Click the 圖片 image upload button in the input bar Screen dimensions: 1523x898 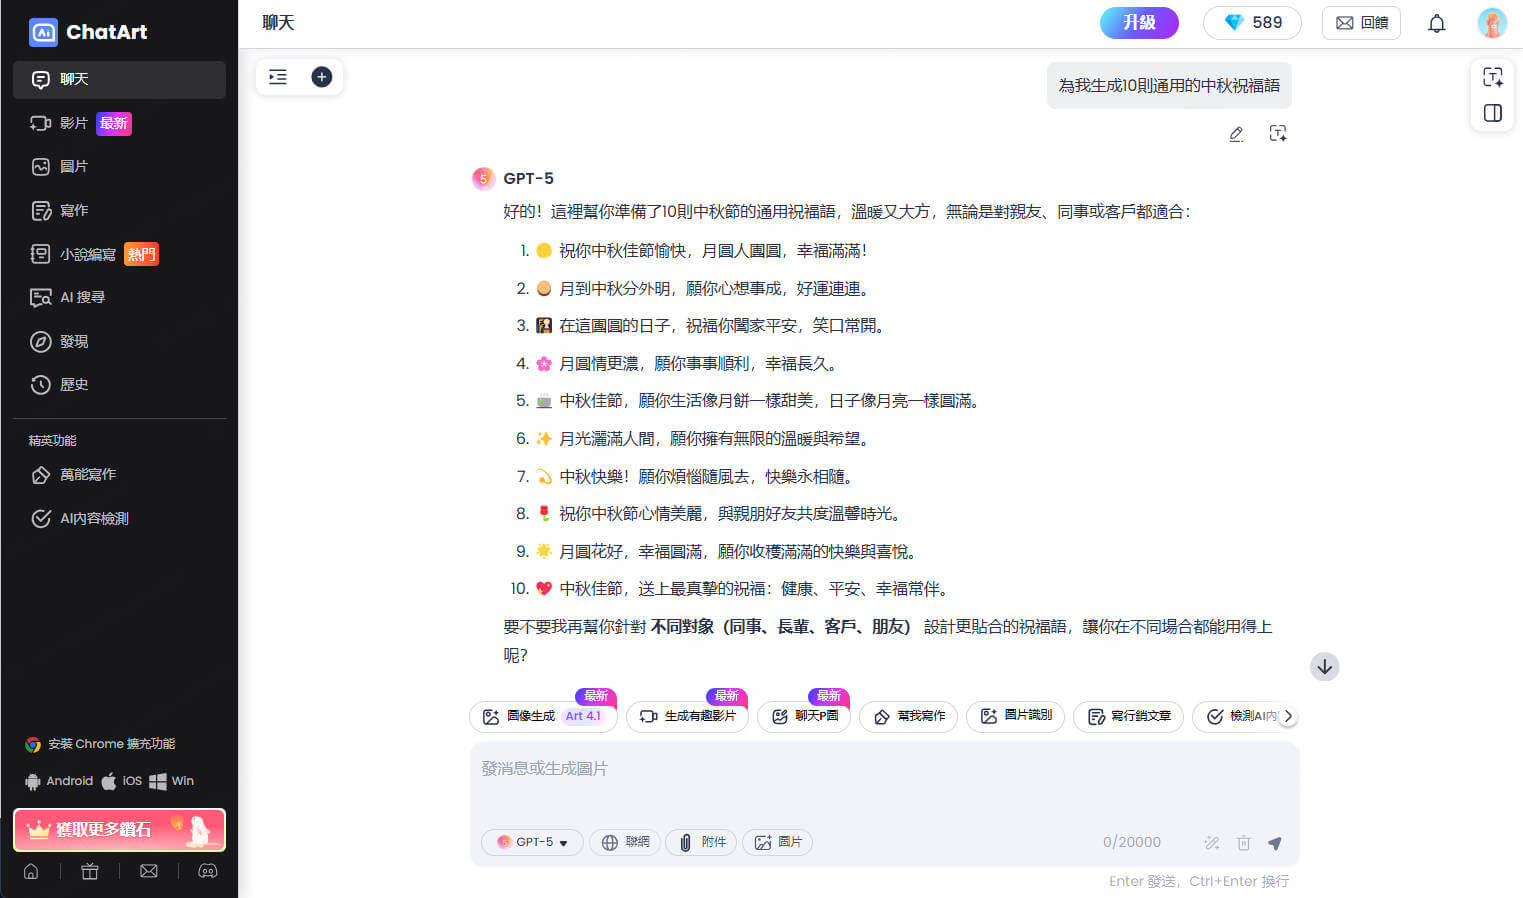[777, 843]
